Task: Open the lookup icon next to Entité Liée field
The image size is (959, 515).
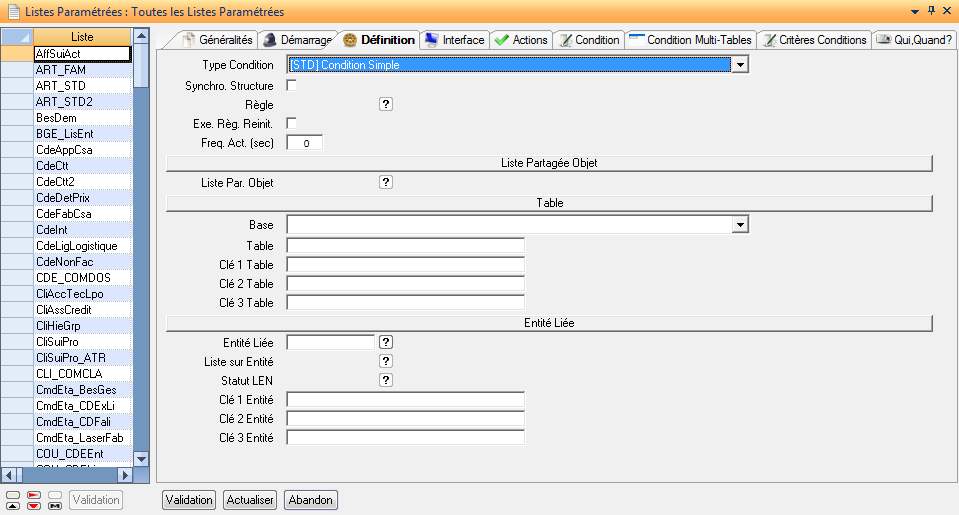Action: pos(386,342)
